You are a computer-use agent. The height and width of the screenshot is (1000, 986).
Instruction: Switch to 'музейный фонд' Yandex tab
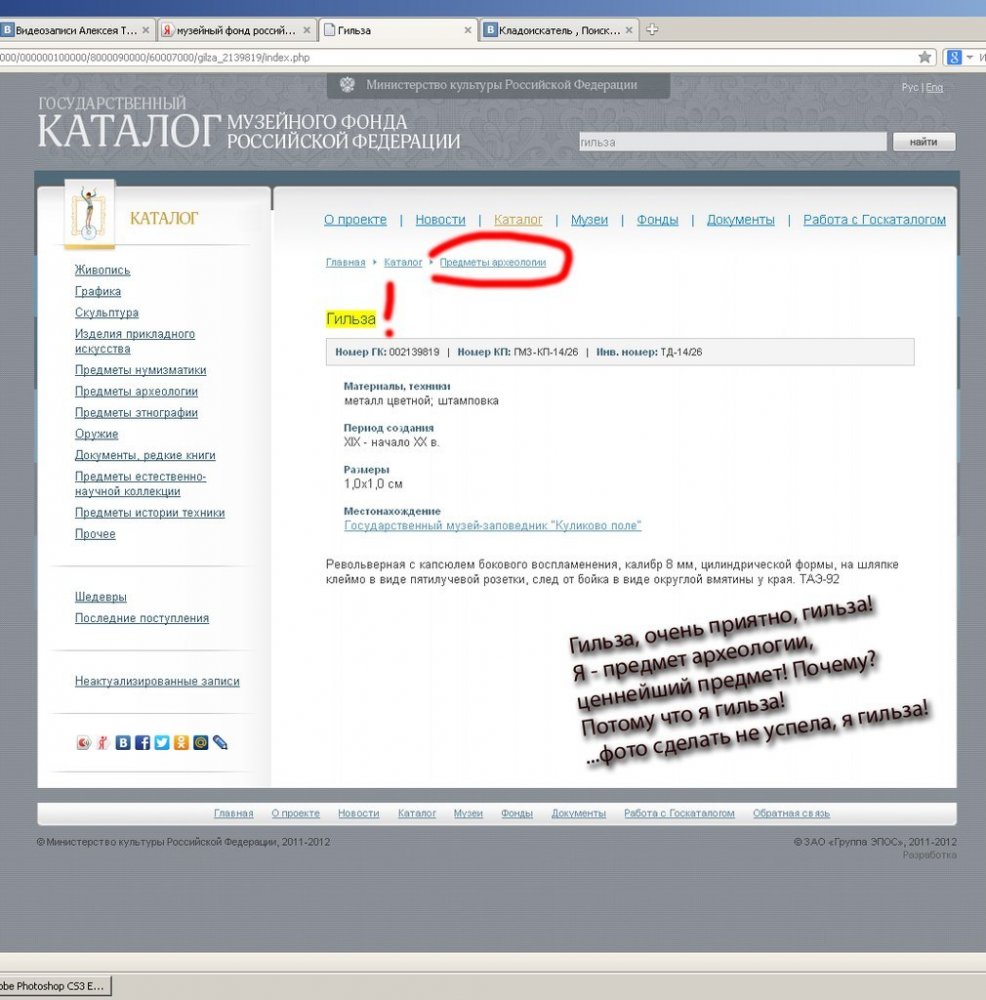click(x=235, y=30)
